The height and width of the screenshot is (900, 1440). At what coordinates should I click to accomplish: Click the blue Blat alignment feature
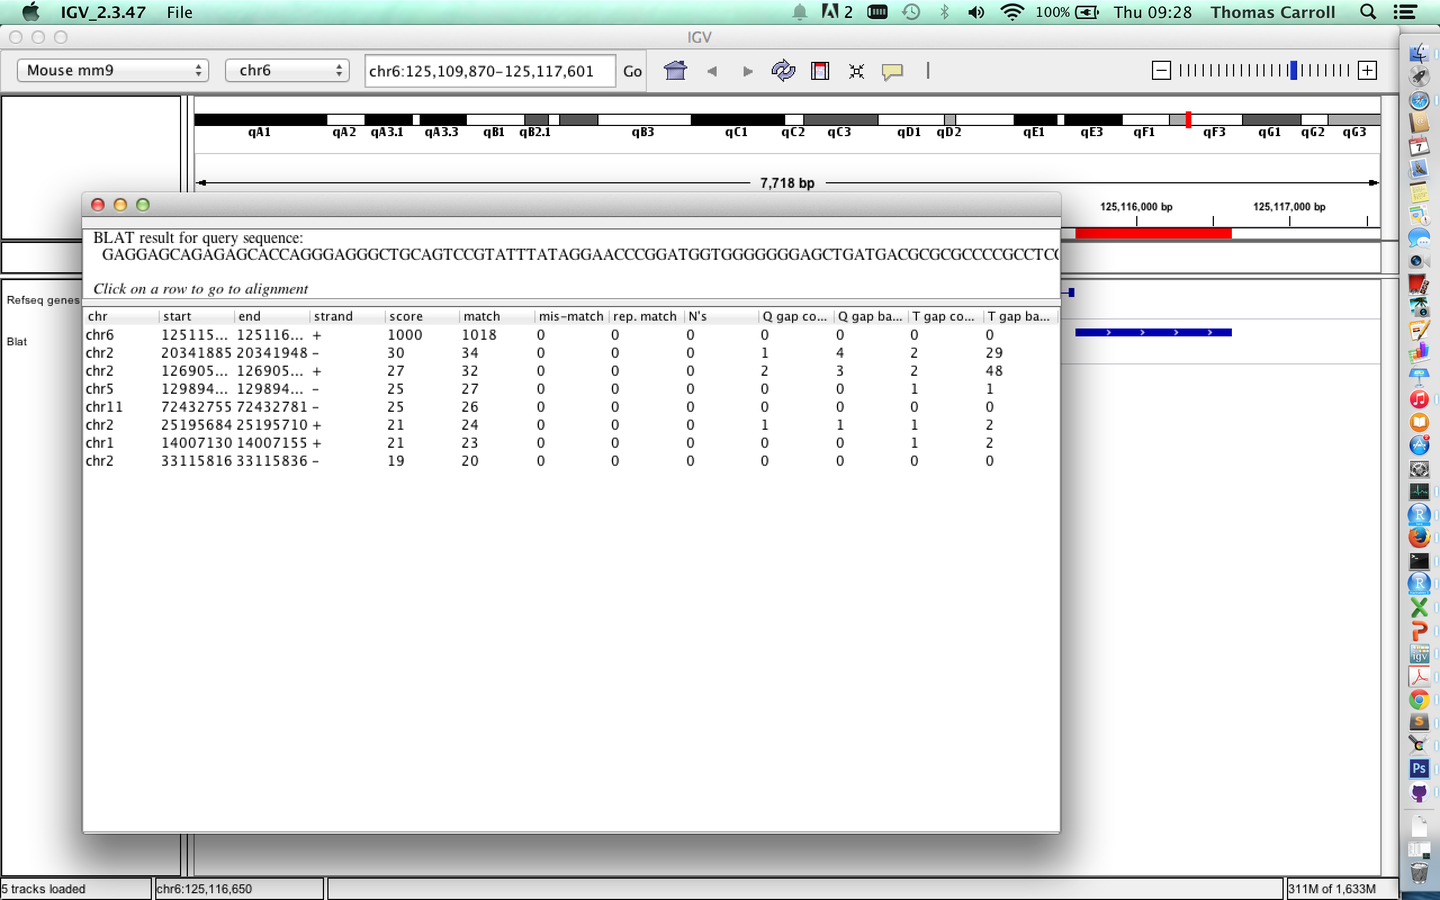pyautogui.click(x=1153, y=332)
